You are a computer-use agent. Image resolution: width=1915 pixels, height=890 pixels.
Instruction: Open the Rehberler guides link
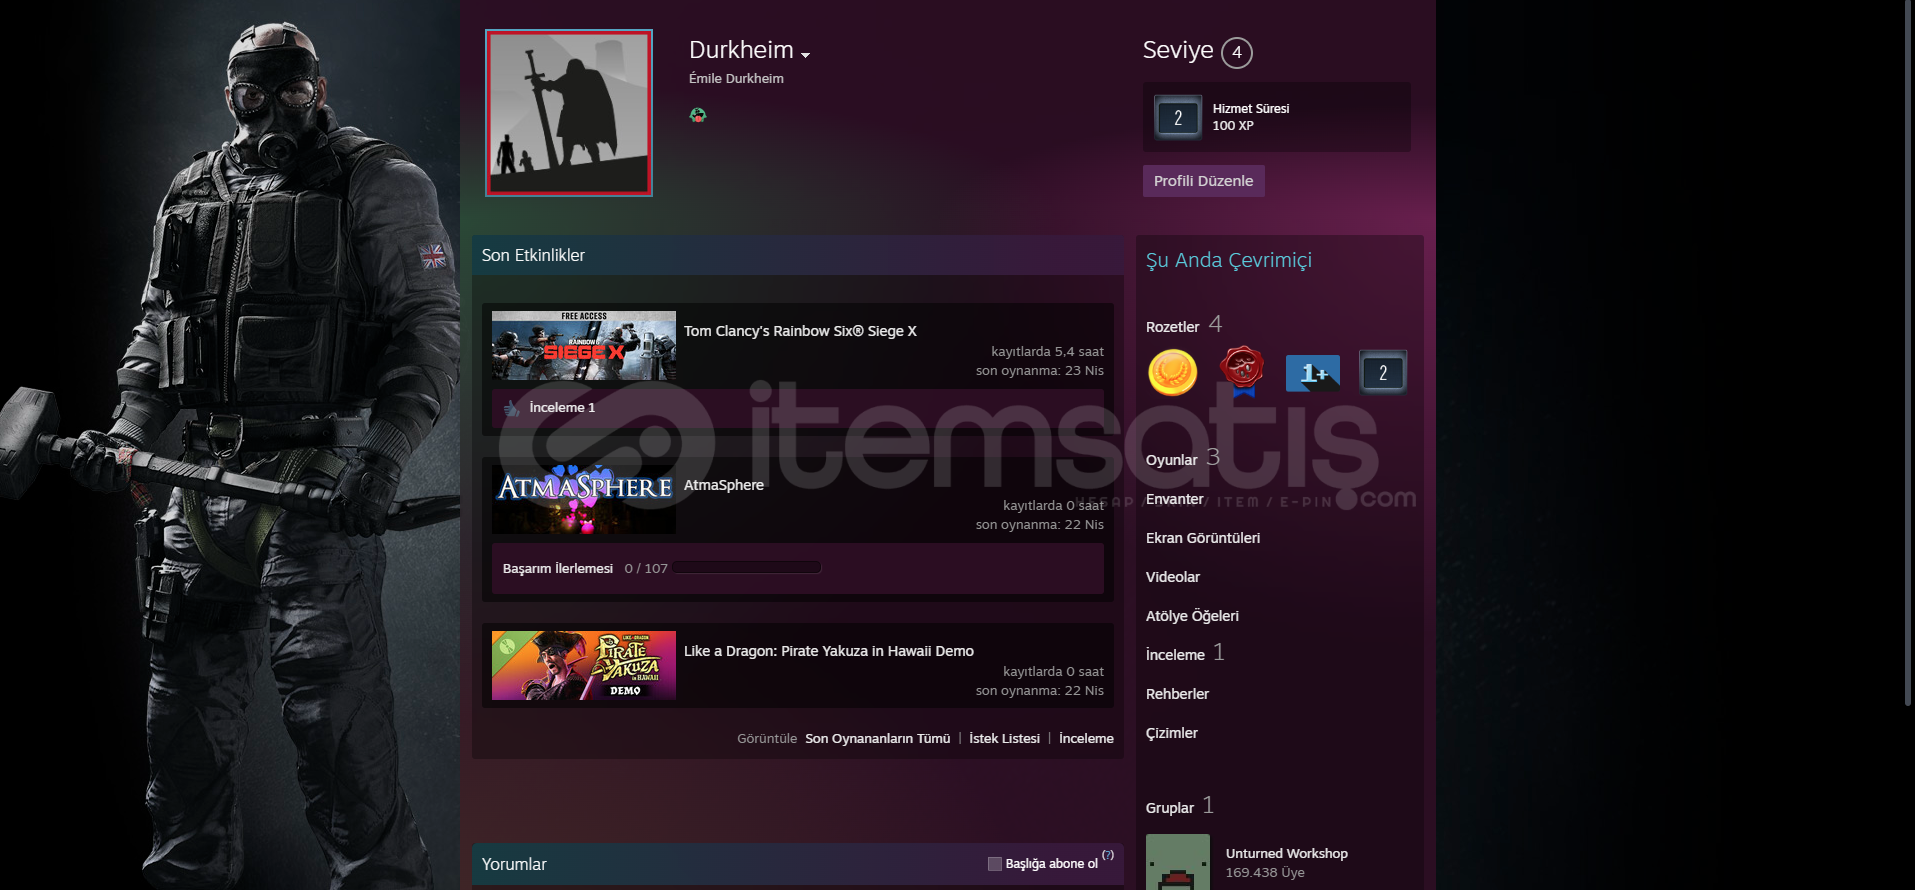click(x=1177, y=694)
